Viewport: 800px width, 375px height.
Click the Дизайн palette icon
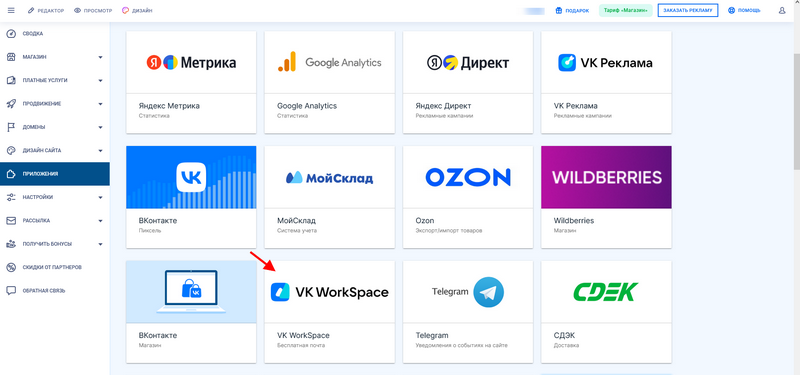tap(126, 10)
